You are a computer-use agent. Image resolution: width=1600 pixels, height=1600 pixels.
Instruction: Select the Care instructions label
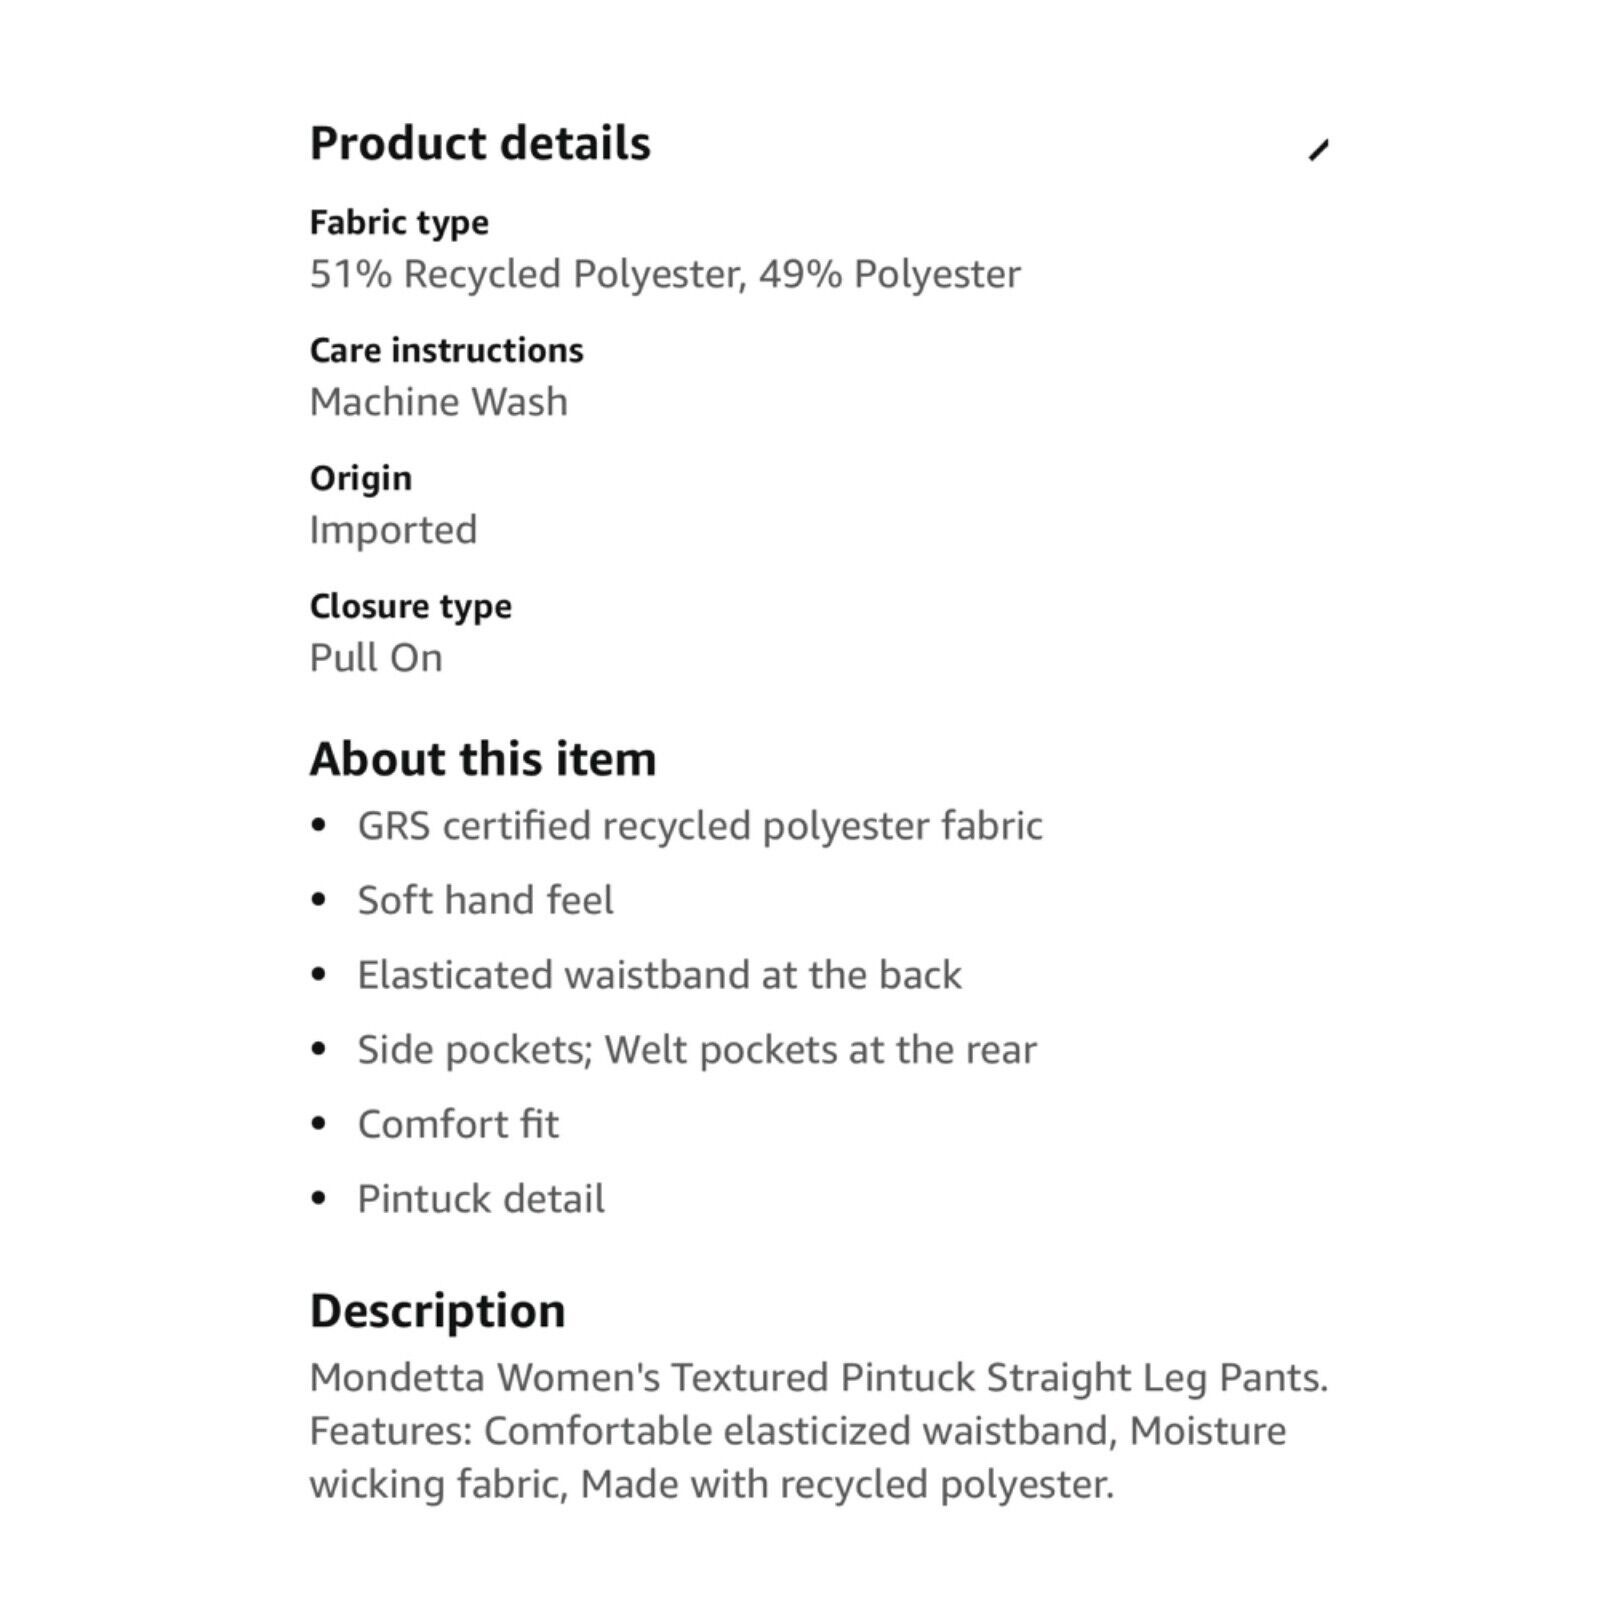point(446,351)
